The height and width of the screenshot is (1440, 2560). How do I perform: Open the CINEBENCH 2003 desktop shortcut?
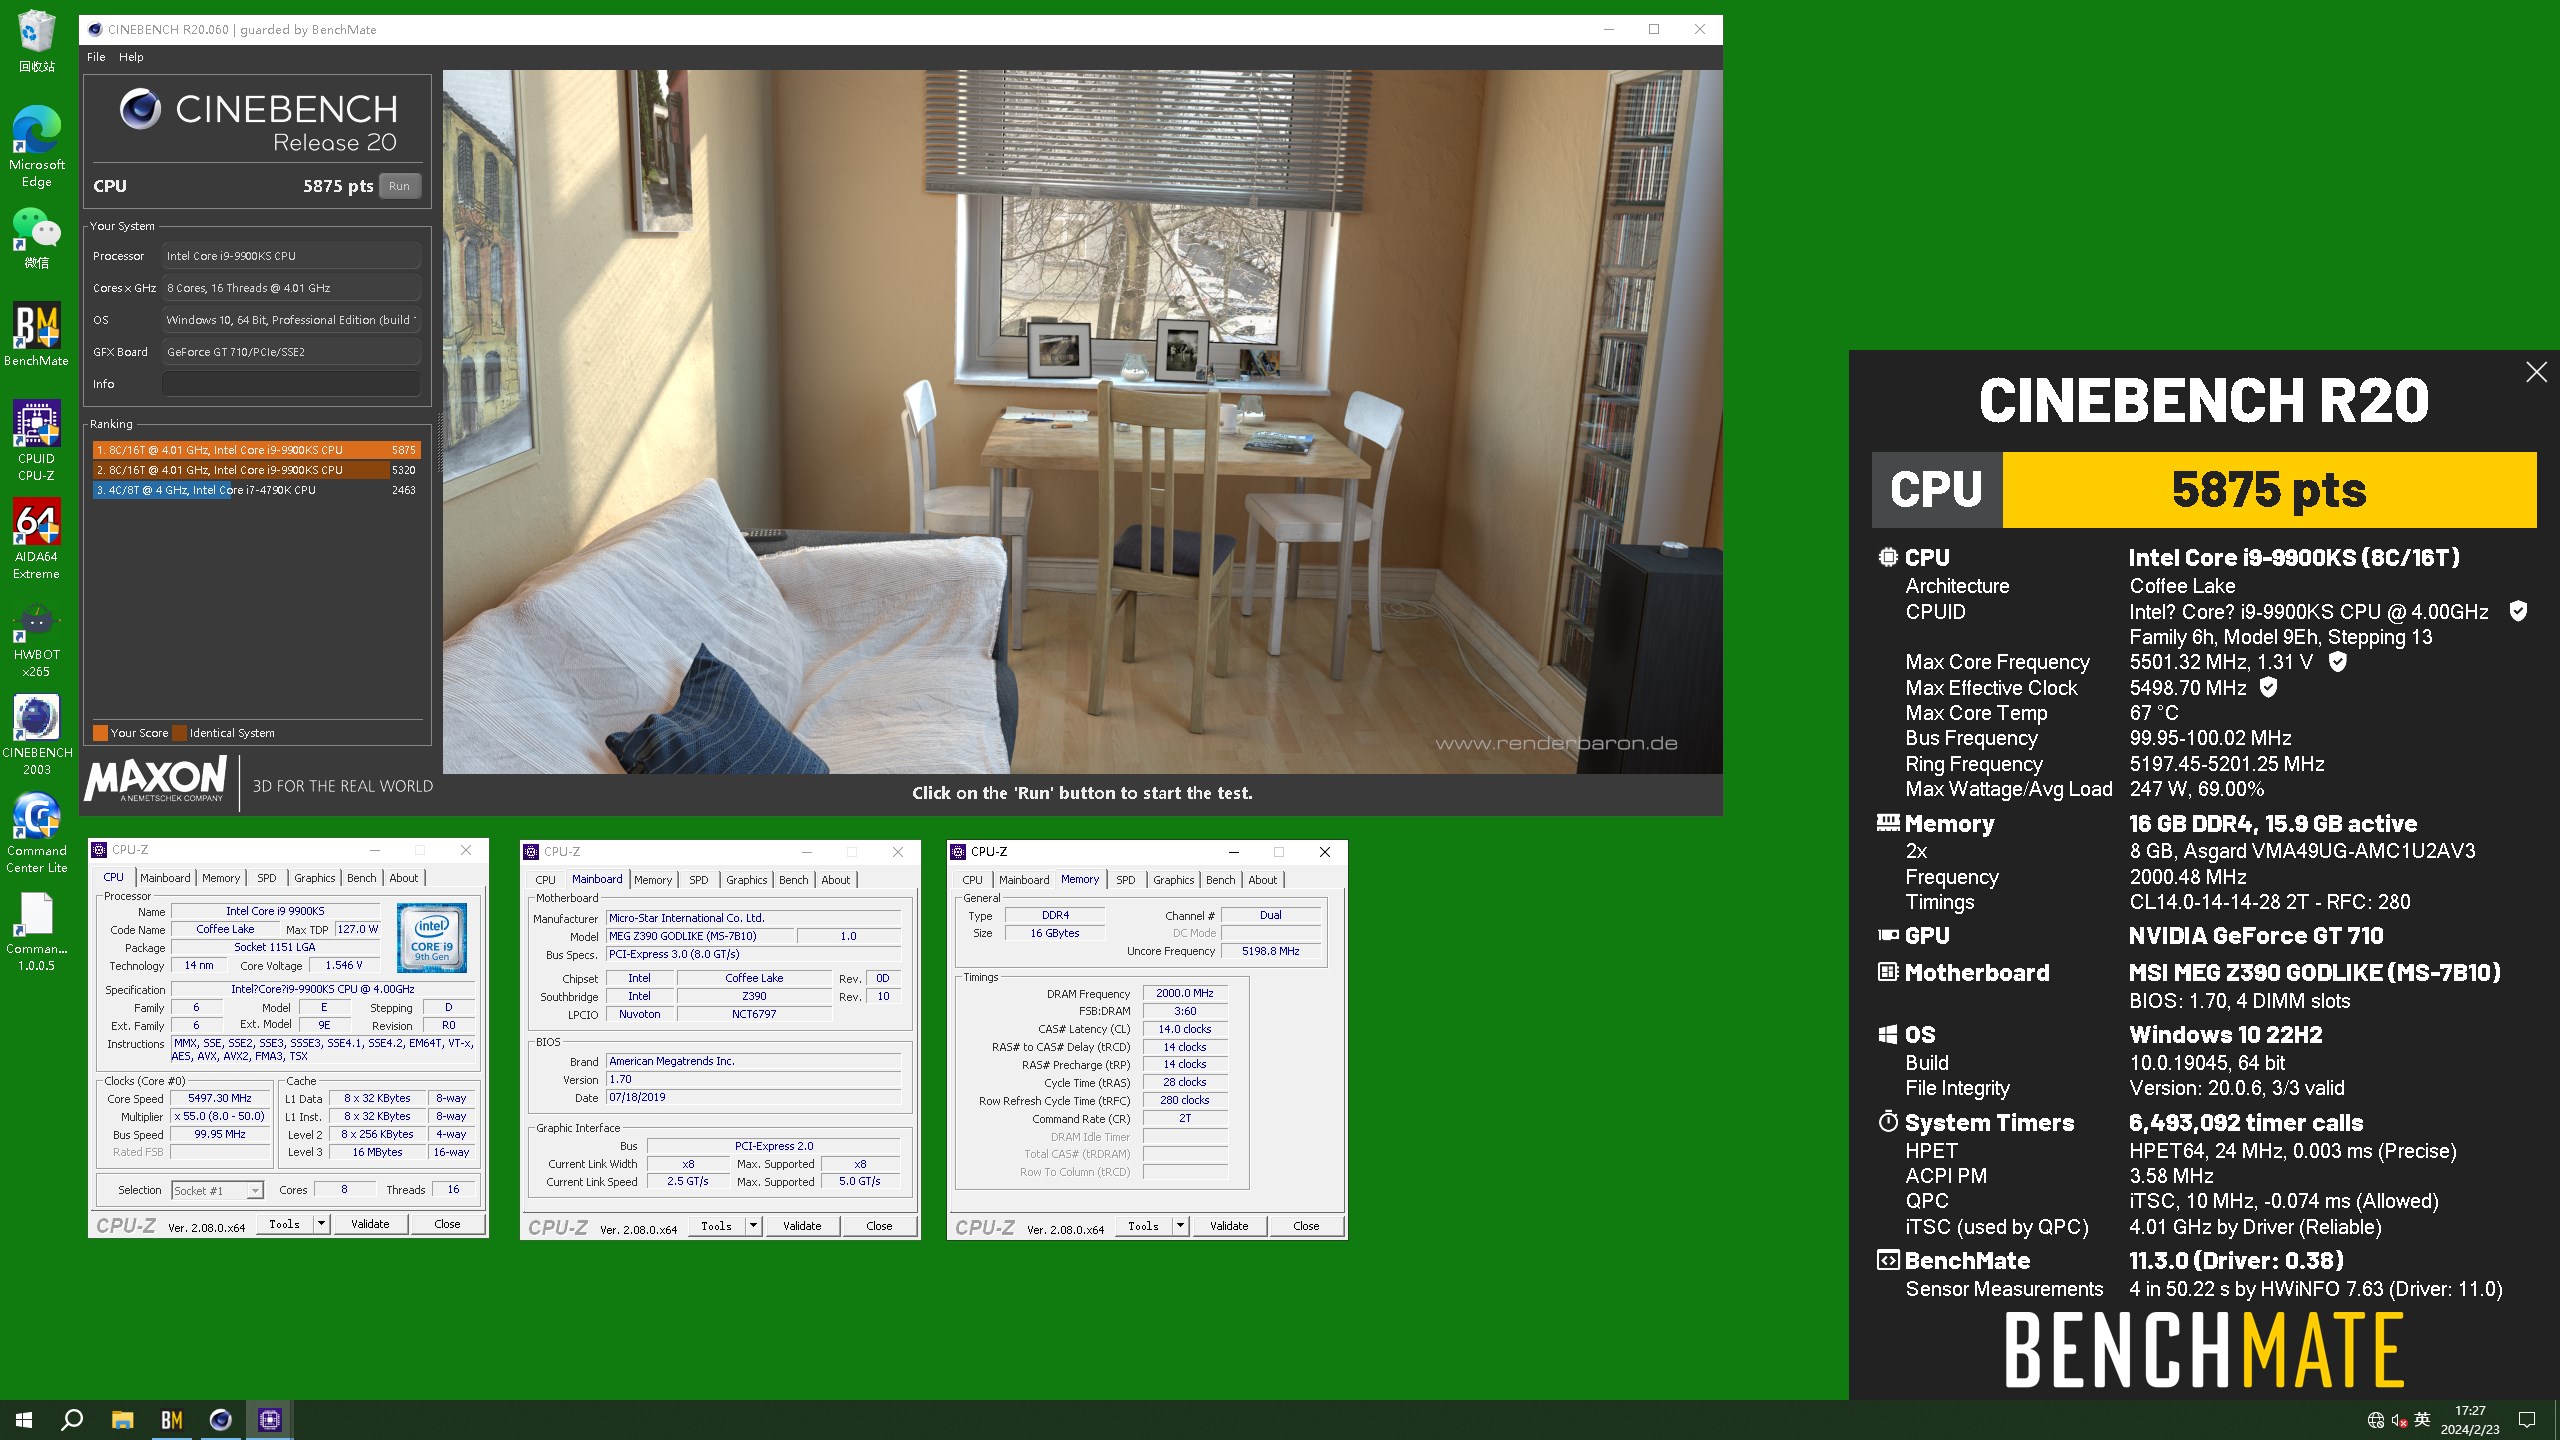point(37,735)
